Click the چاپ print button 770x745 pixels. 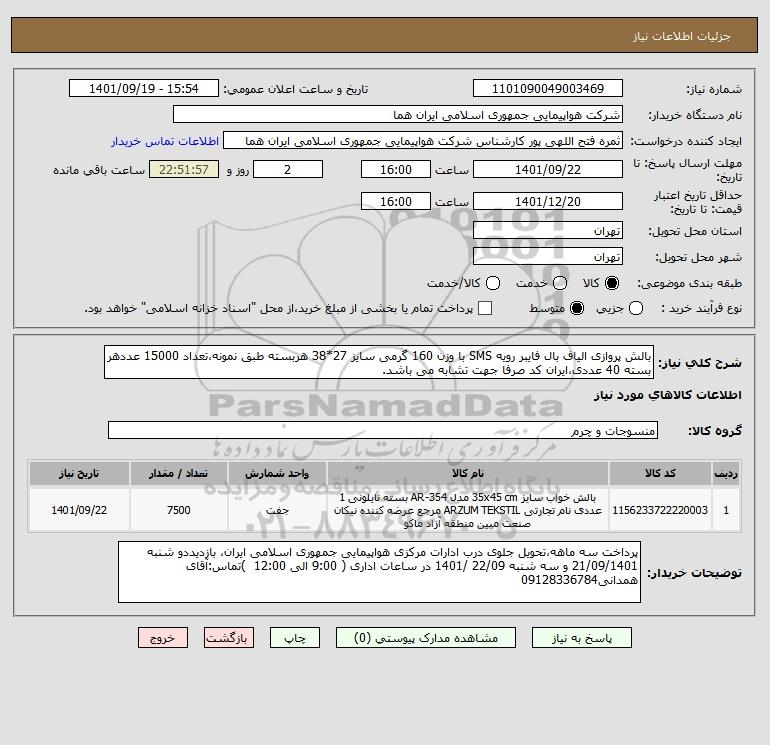pyautogui.click(x=295, y=638)
